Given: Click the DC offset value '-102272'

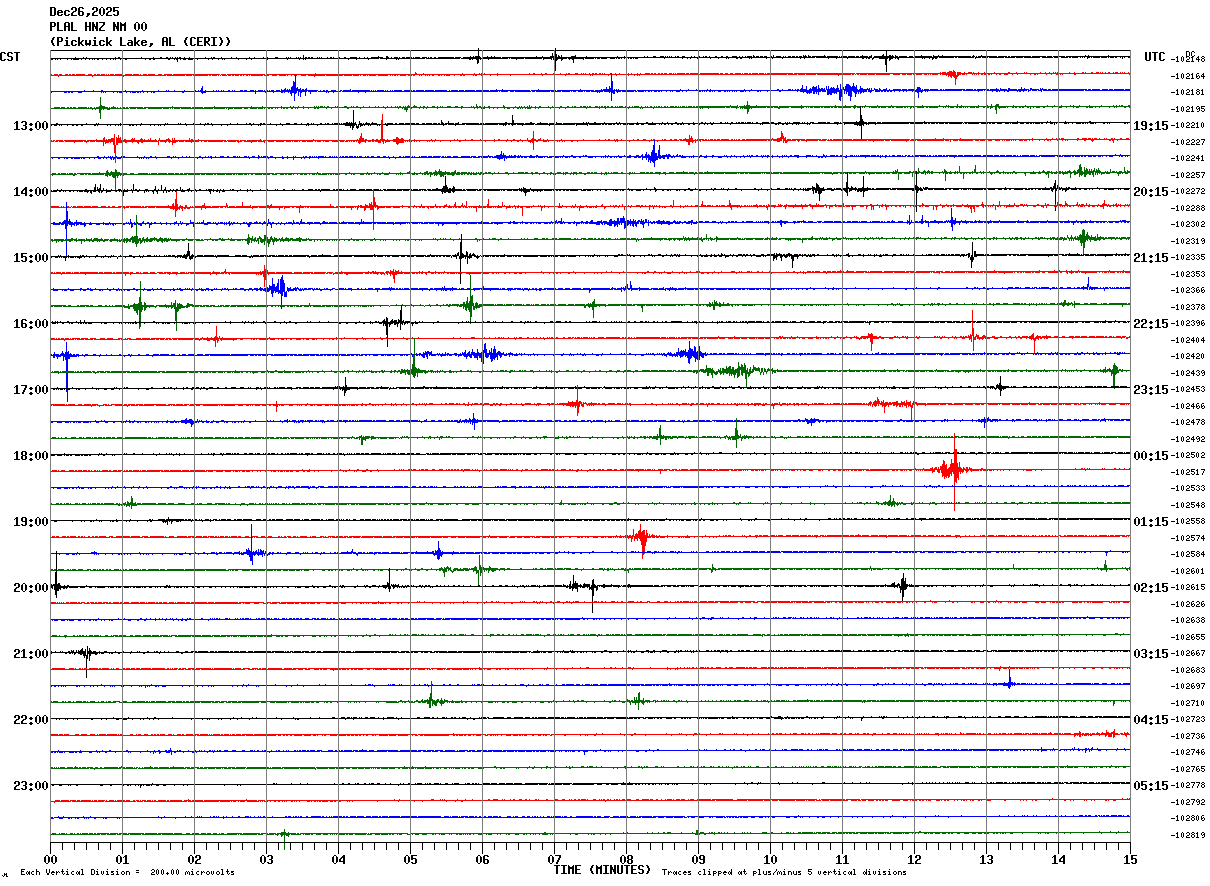Looking at the screenshot, I should click(x=1189, y=192).
